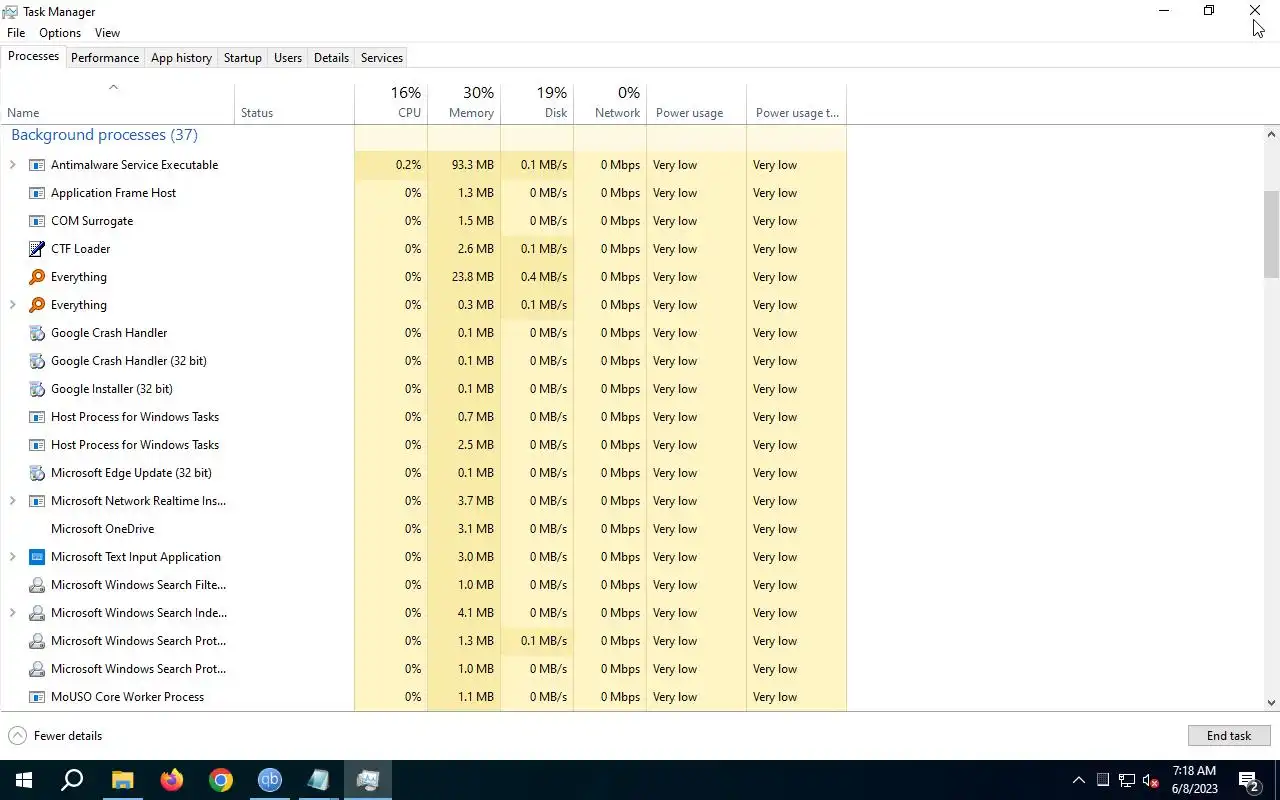Open File Explorer from the taskbar
Viewport: 1280px width, 800px height.
pyautogui.click(x=122, y=780)
